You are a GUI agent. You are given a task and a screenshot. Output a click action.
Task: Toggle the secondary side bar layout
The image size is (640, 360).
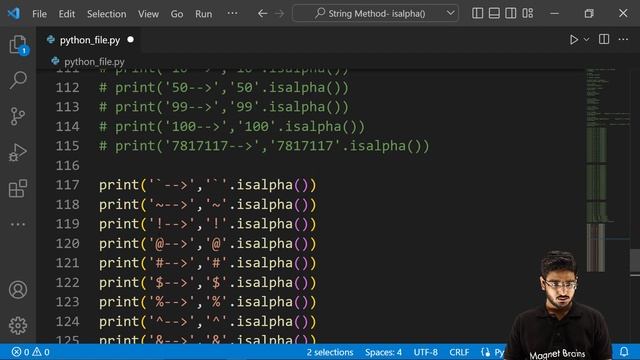tap(511, 13)
